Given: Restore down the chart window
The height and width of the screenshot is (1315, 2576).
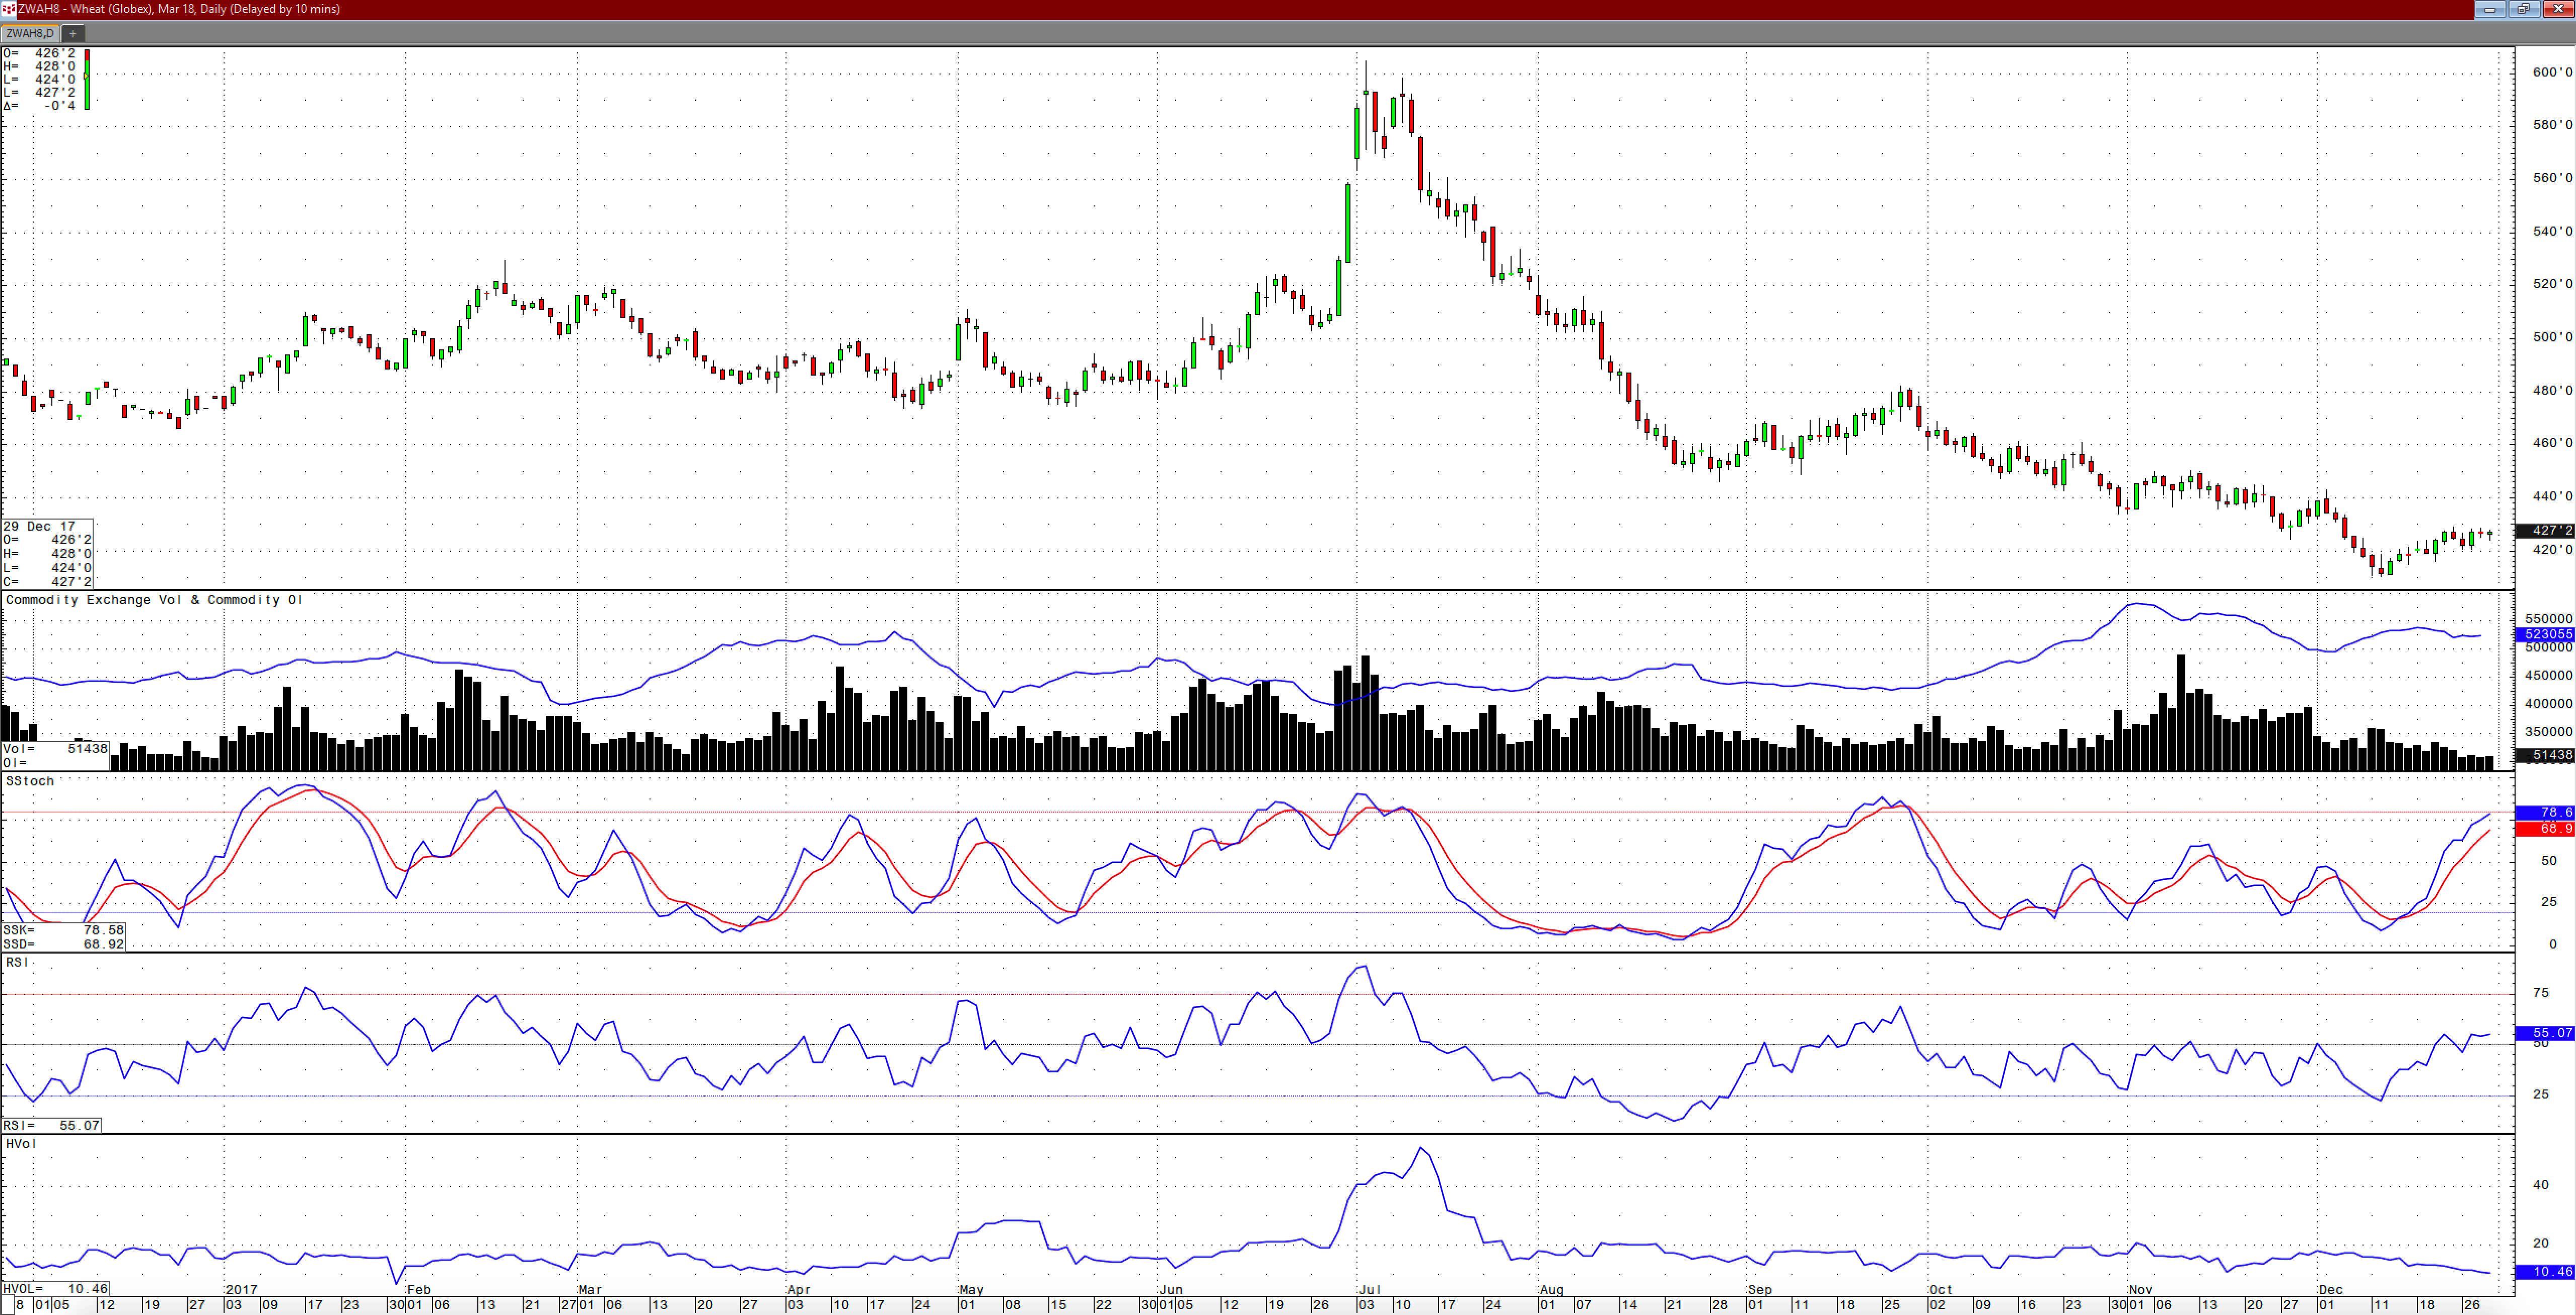Looking at the screenshot, I should [x=2523, y=9].
